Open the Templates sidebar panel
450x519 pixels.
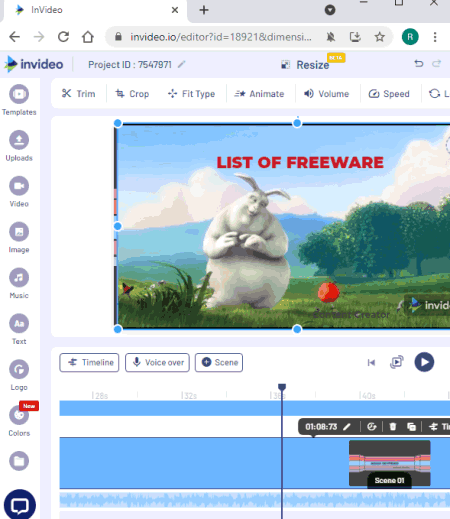(19, 100)
